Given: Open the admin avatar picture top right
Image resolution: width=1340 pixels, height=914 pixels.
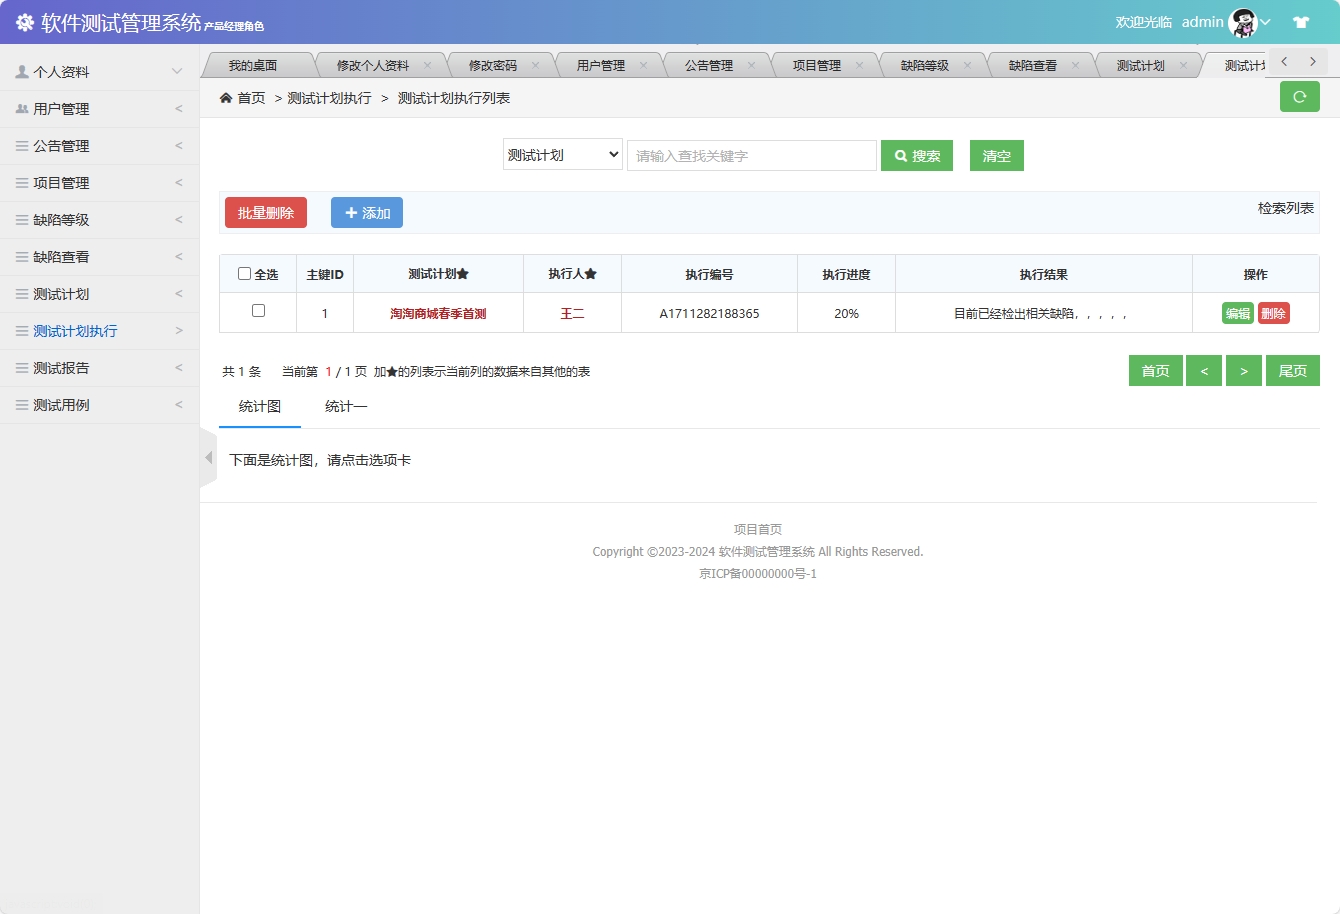Looking at the screenshot, I should [x=1242, y=21].
